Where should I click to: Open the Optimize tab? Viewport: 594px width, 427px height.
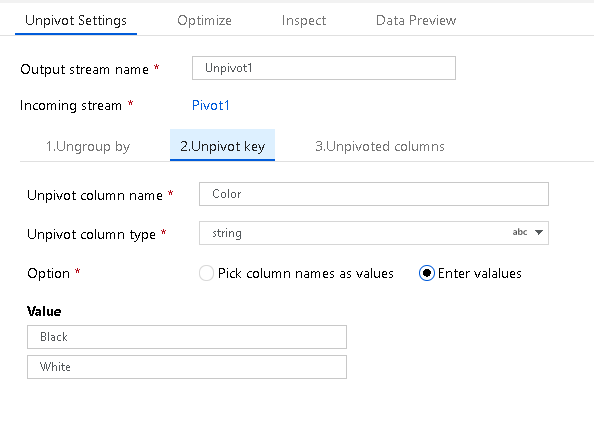[x=204, y=20]
